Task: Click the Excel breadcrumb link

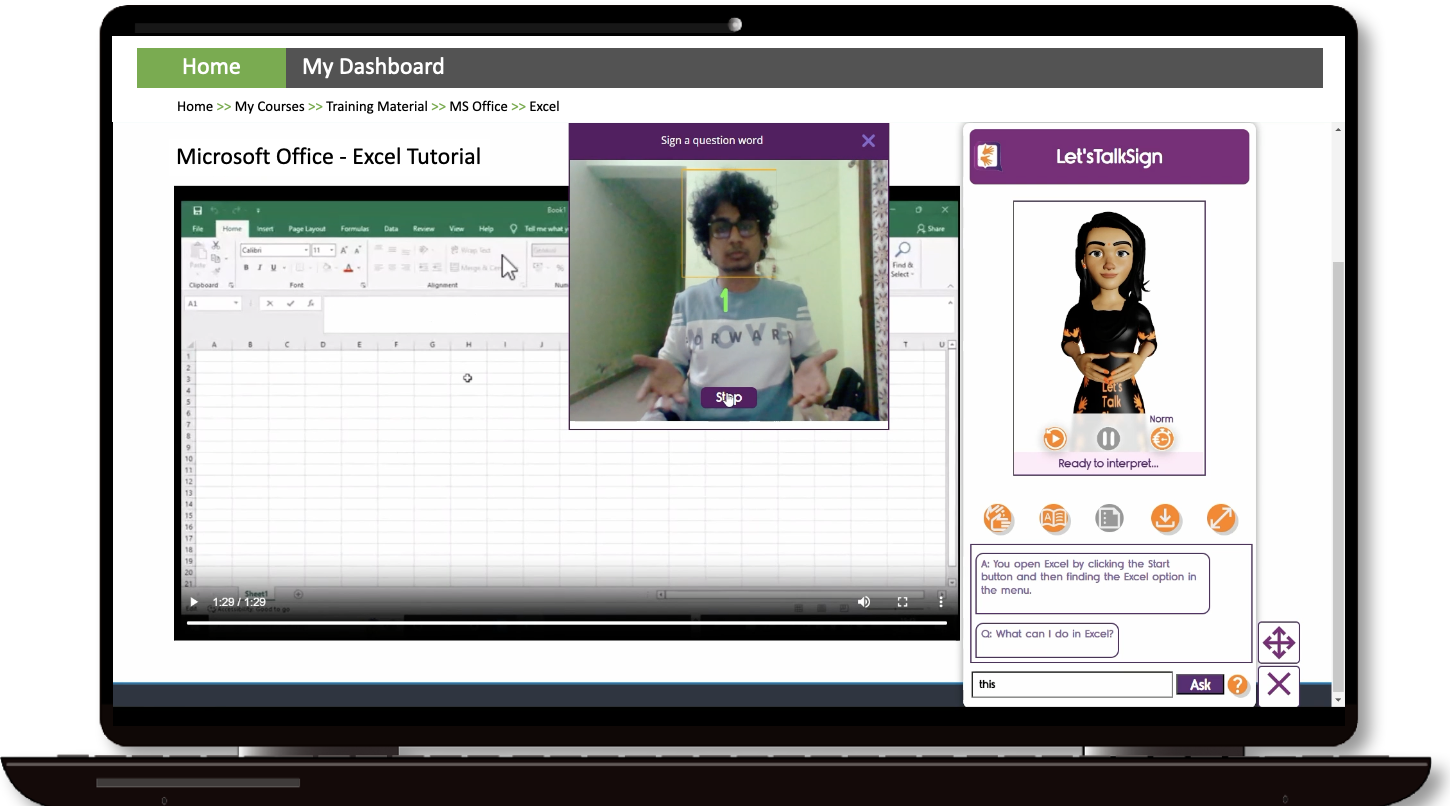Action: pos(544,106)
